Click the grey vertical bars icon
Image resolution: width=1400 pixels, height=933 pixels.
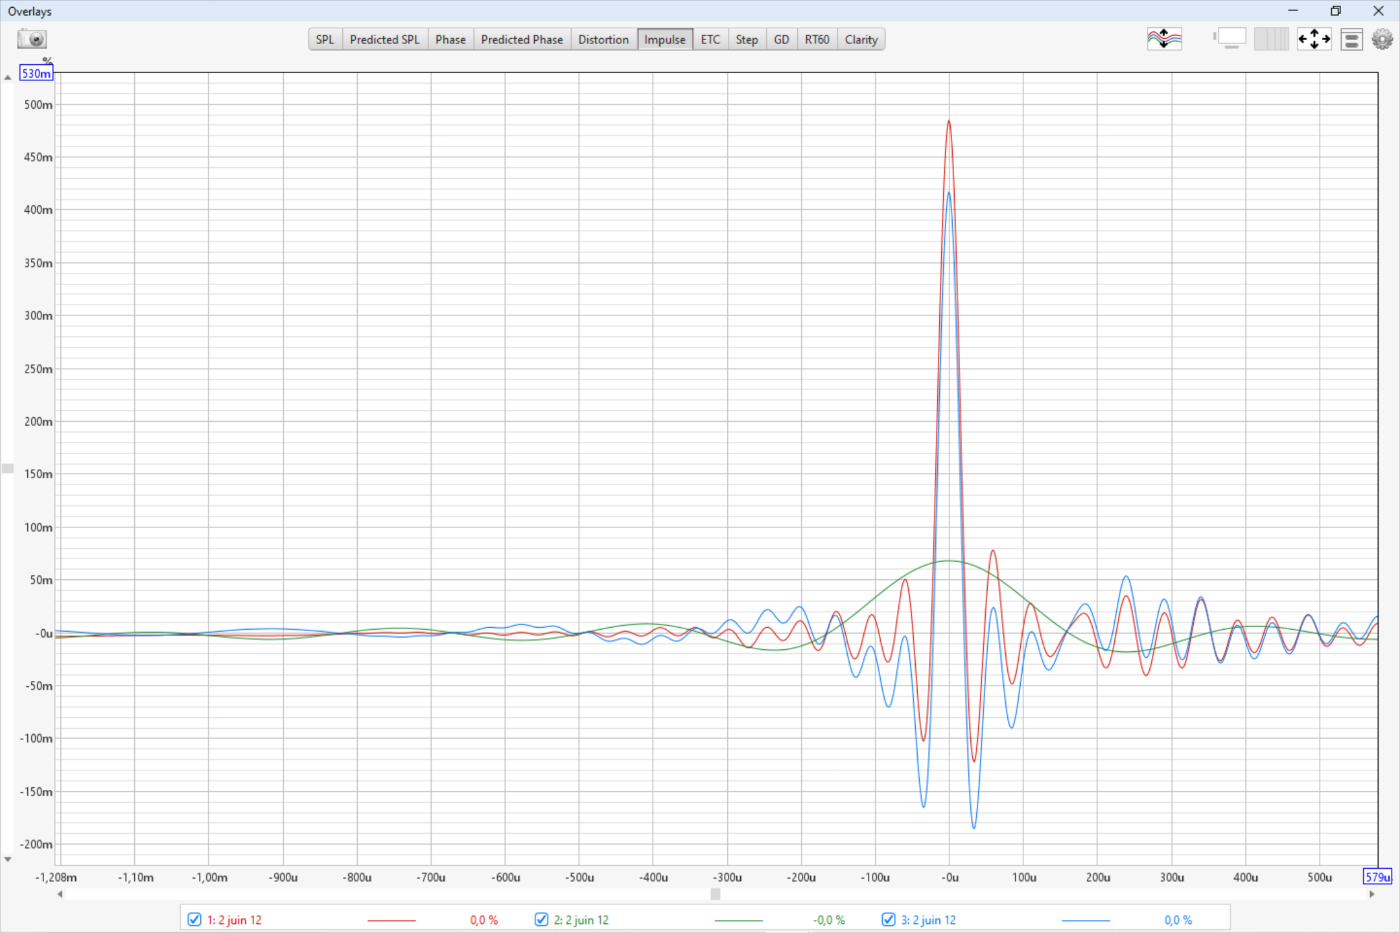1271,39
